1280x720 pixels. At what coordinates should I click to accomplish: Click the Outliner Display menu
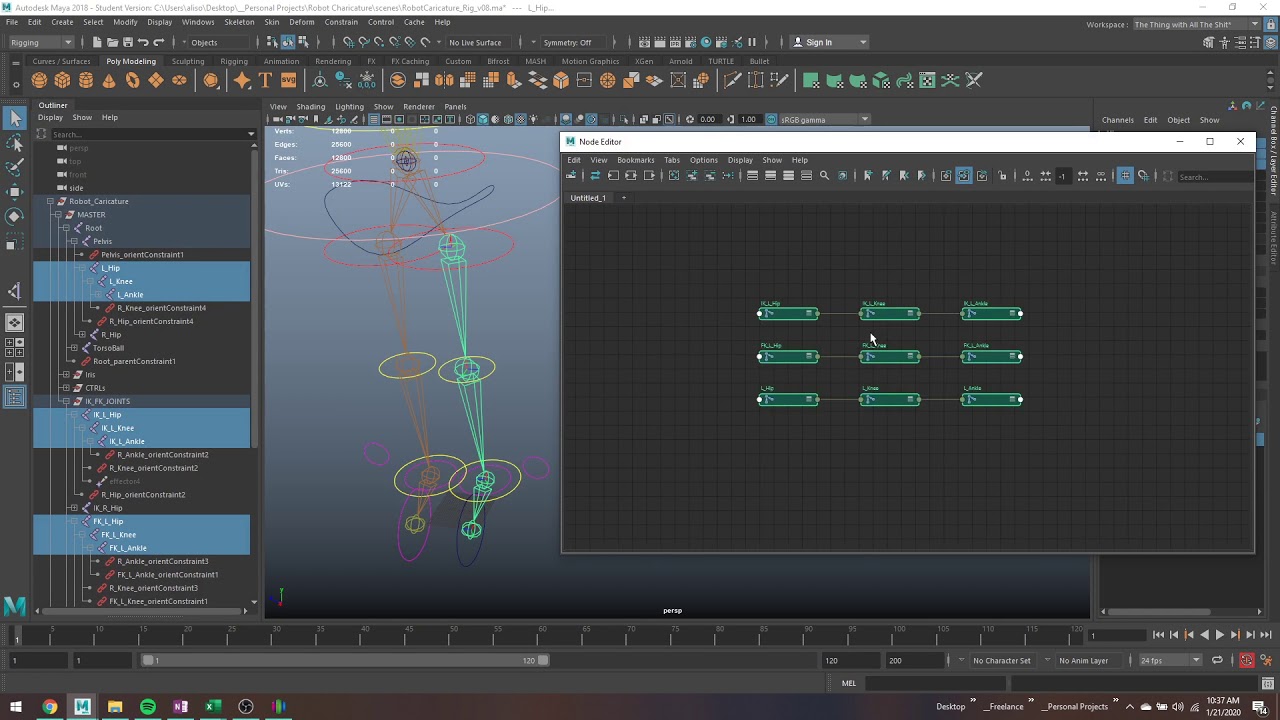(50, 118)
